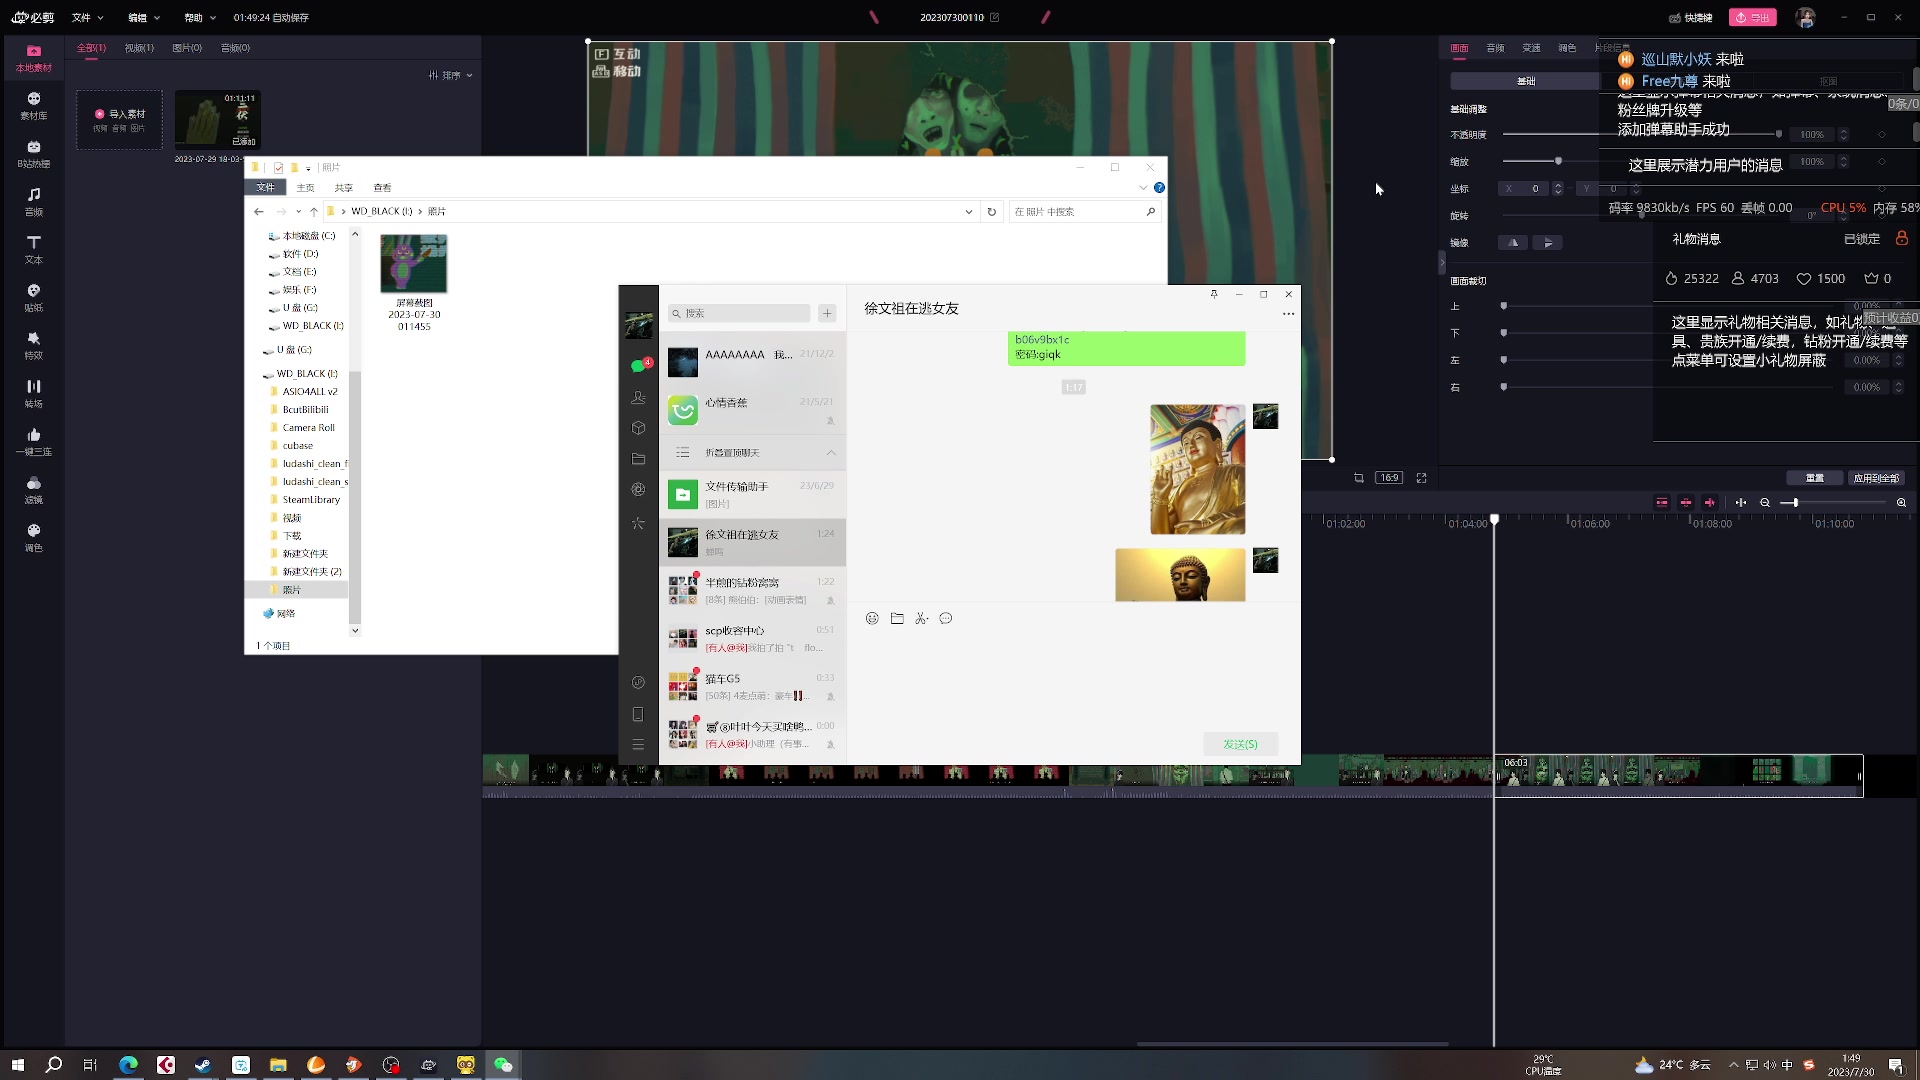Toggle second pink timeline link button
The image size is (1920, 1080).
point(1686,503)
